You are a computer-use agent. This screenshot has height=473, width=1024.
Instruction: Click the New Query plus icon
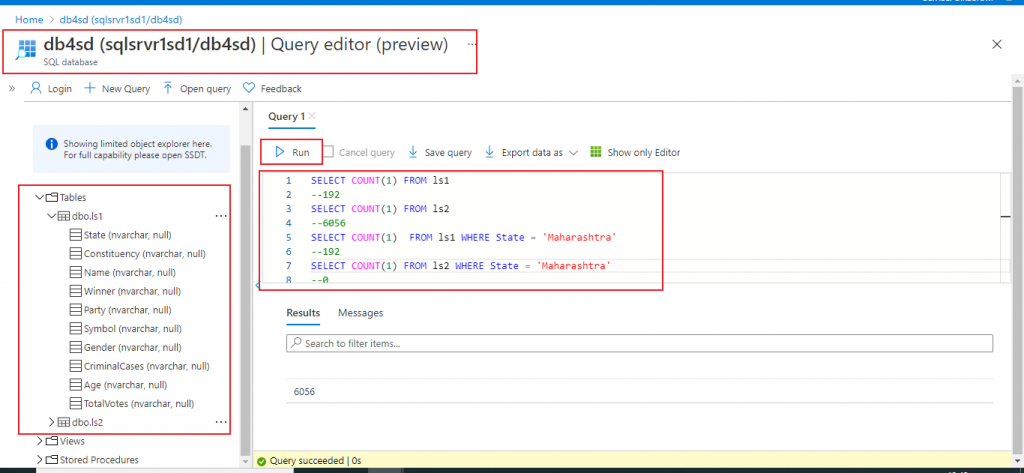click(90, 88)
